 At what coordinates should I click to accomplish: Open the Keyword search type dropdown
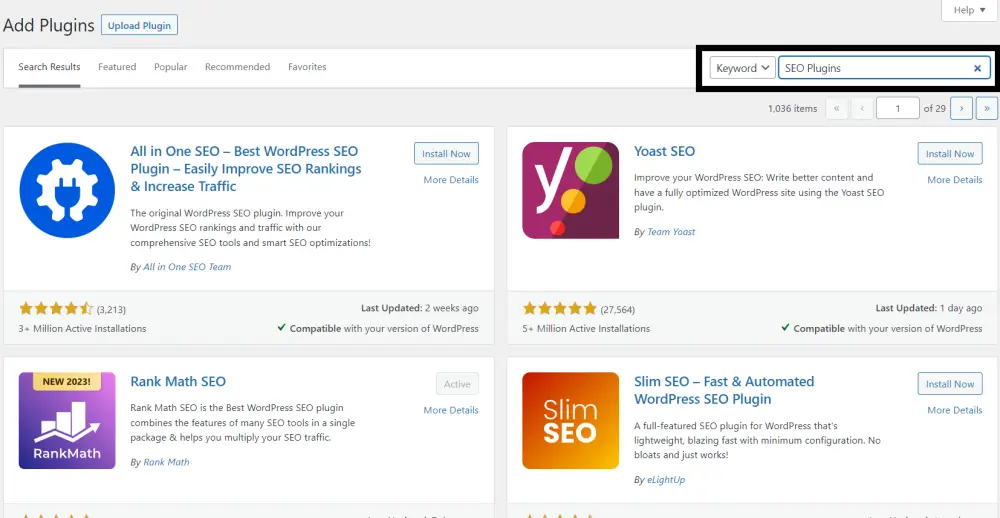point(742,68)
